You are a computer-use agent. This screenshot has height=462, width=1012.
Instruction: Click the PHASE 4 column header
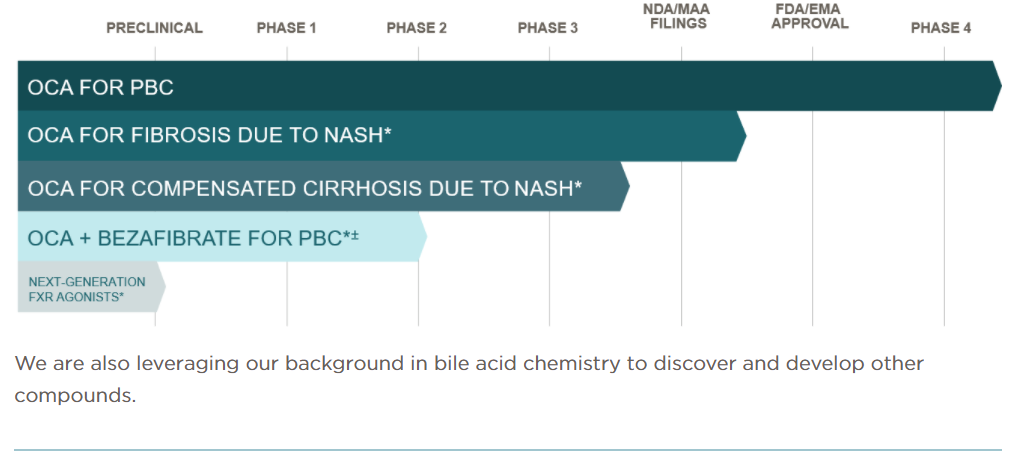pos(941,28)
